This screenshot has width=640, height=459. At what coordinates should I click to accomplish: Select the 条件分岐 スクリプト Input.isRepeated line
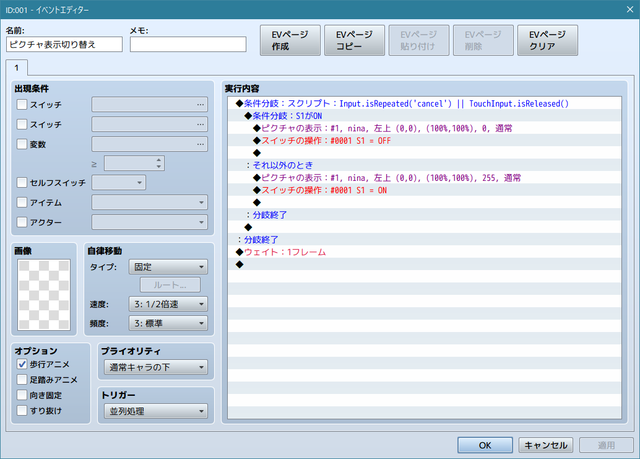(x=424, y=104)
